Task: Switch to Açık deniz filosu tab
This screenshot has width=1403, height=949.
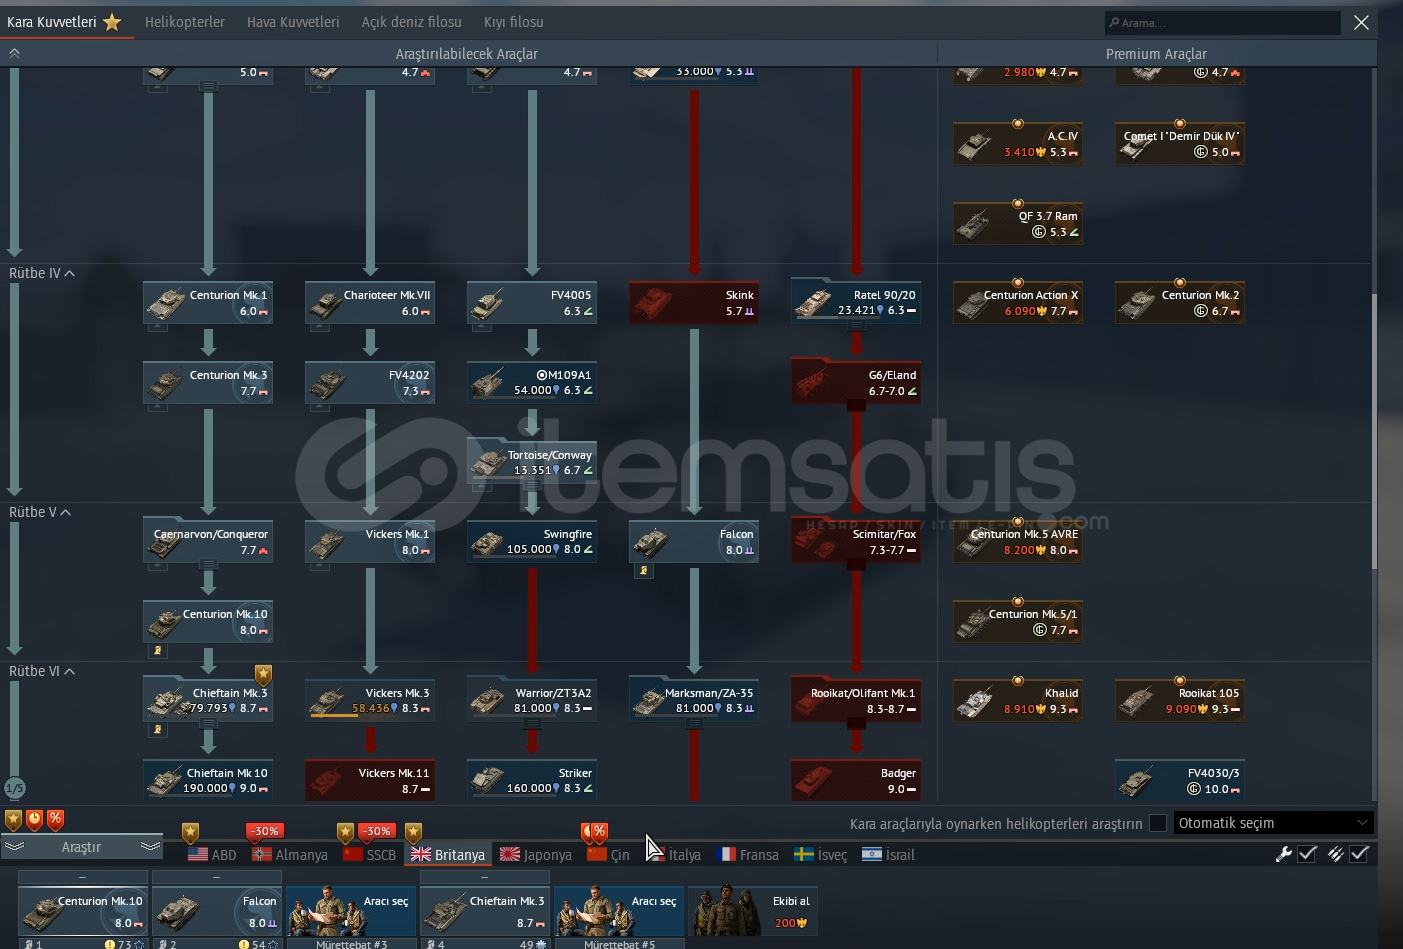Action: pyautogui.click(x=412, y=22)
